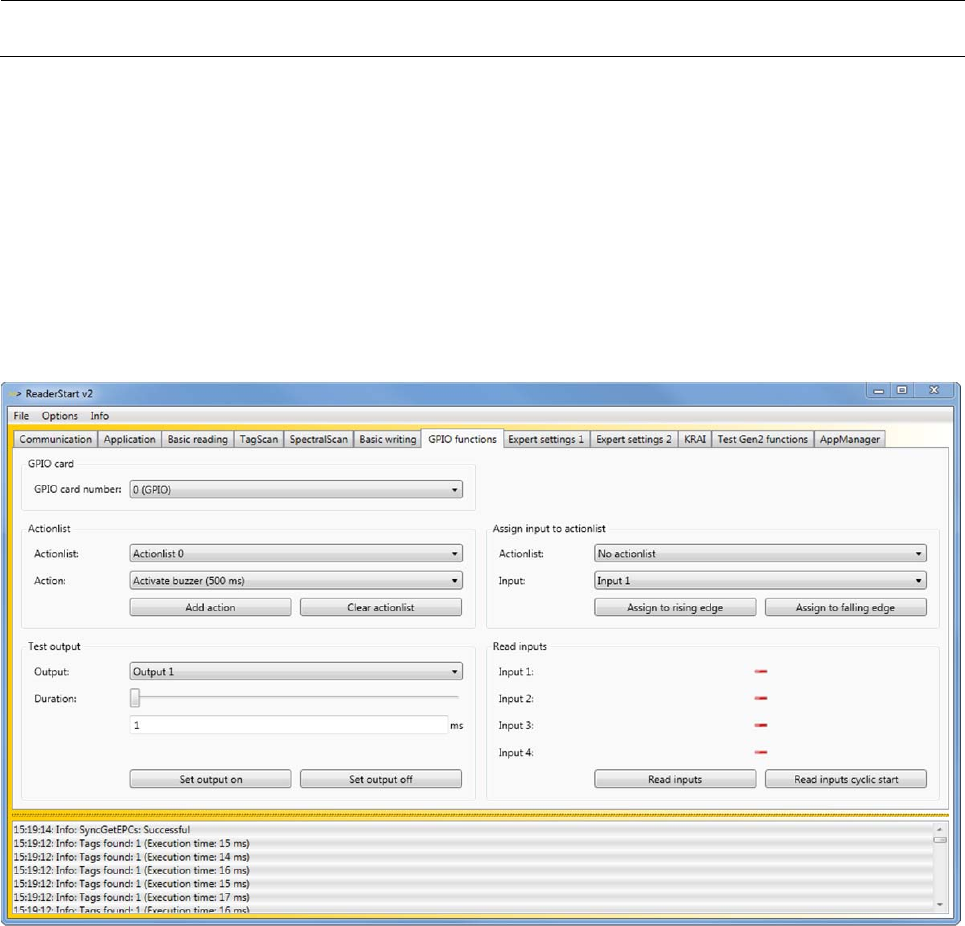Expand the Actionlist 0 dropdown

(x=296, y=554)
